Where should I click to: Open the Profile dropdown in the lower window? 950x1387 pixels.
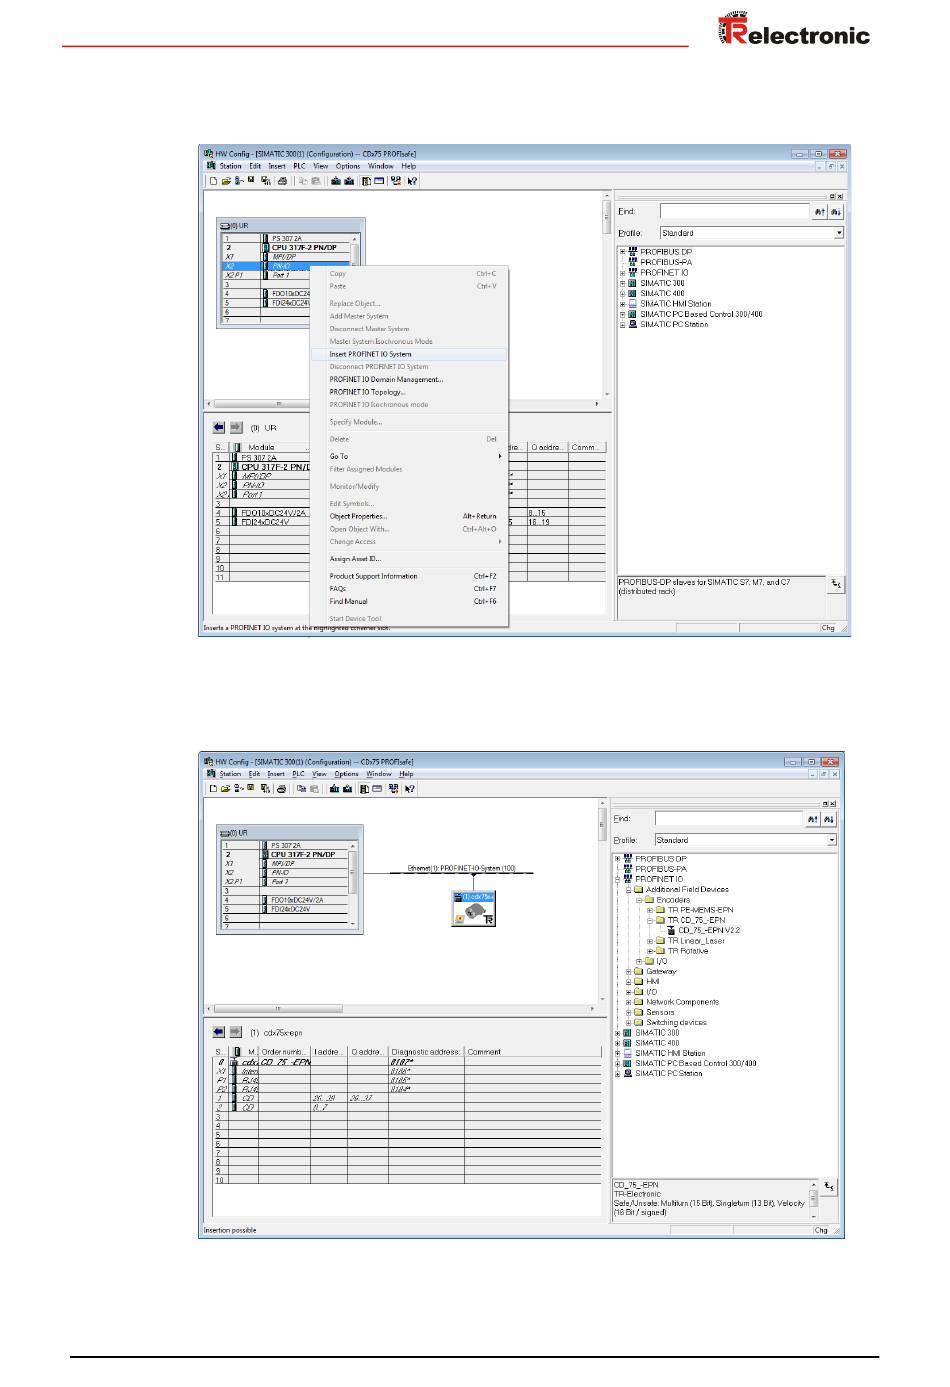click(832, 840)
